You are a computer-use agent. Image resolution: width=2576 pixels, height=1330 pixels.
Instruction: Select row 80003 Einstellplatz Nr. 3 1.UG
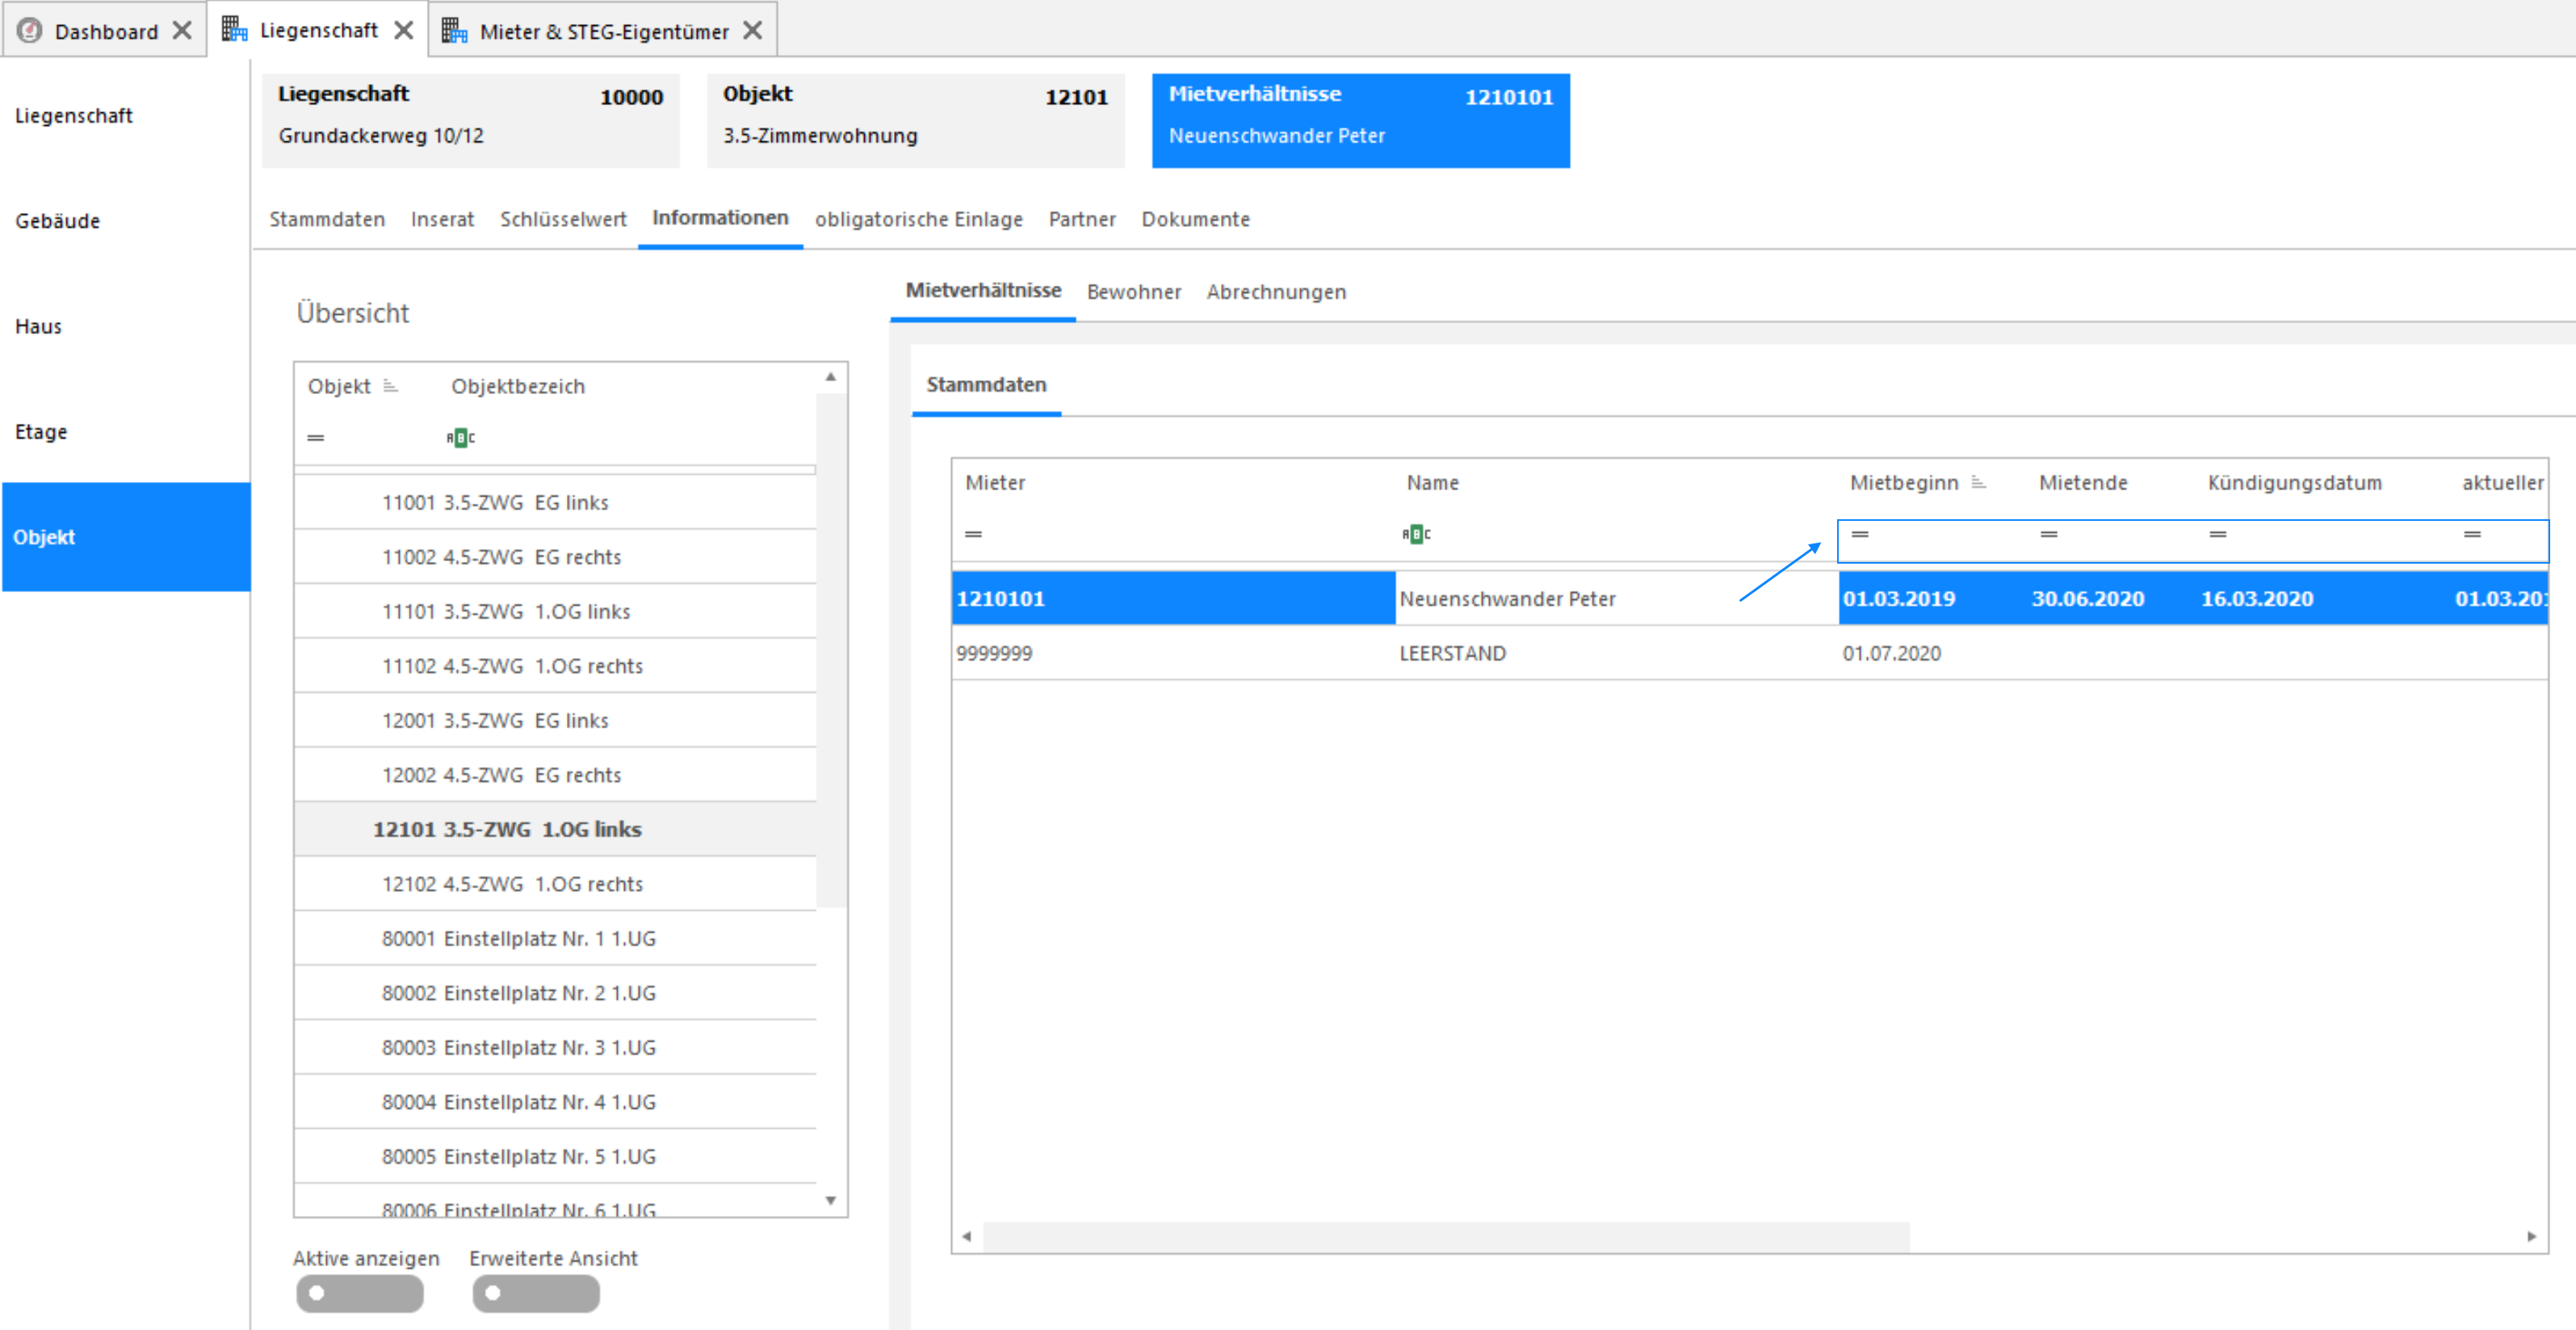[555, 1047]
